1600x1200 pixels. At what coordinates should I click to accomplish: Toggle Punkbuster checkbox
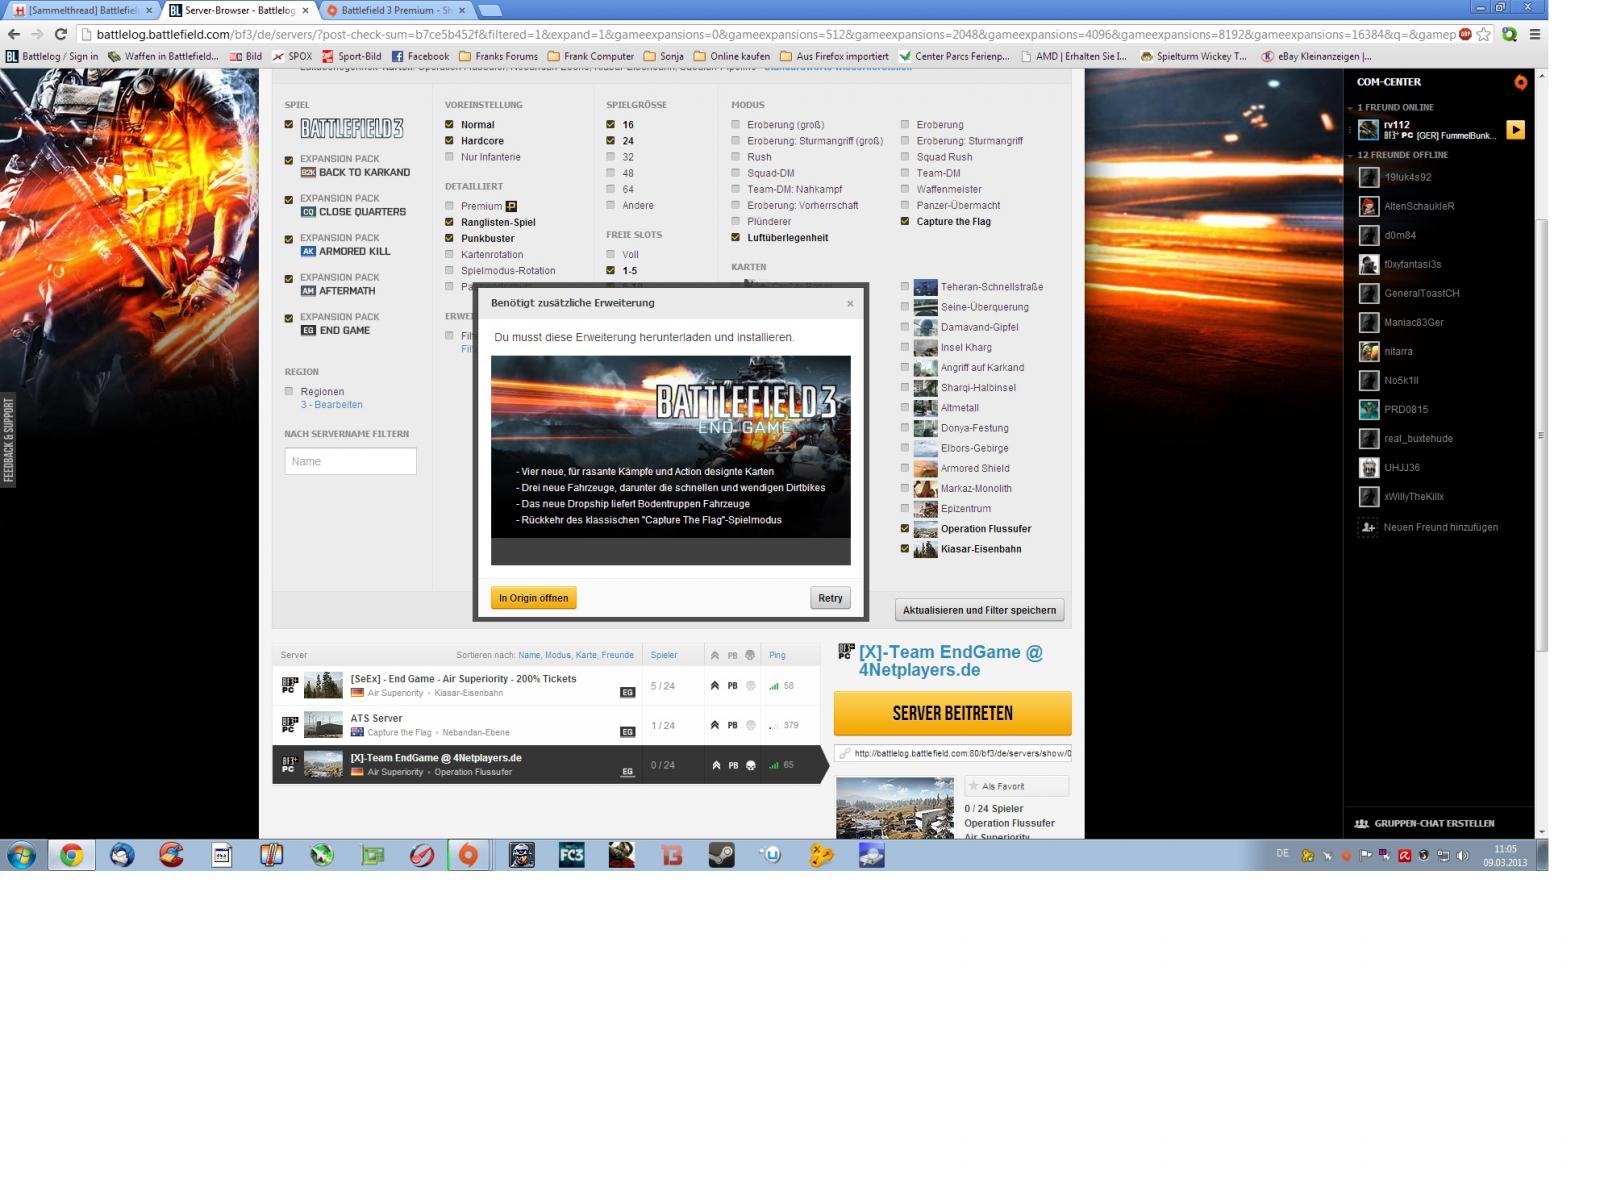(449, 238)
